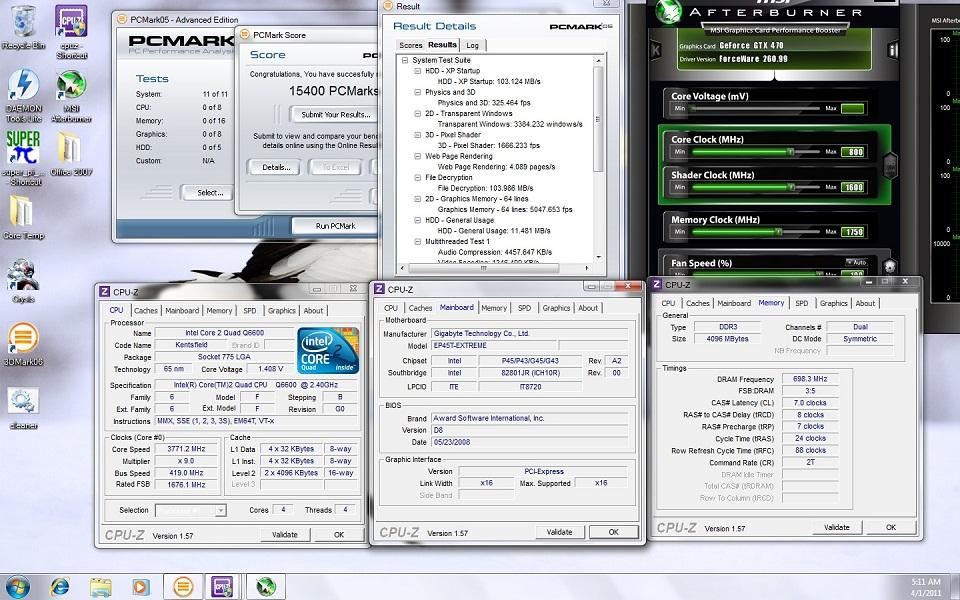Launch the 3DMark06 desktop icon

pos(23,344)
